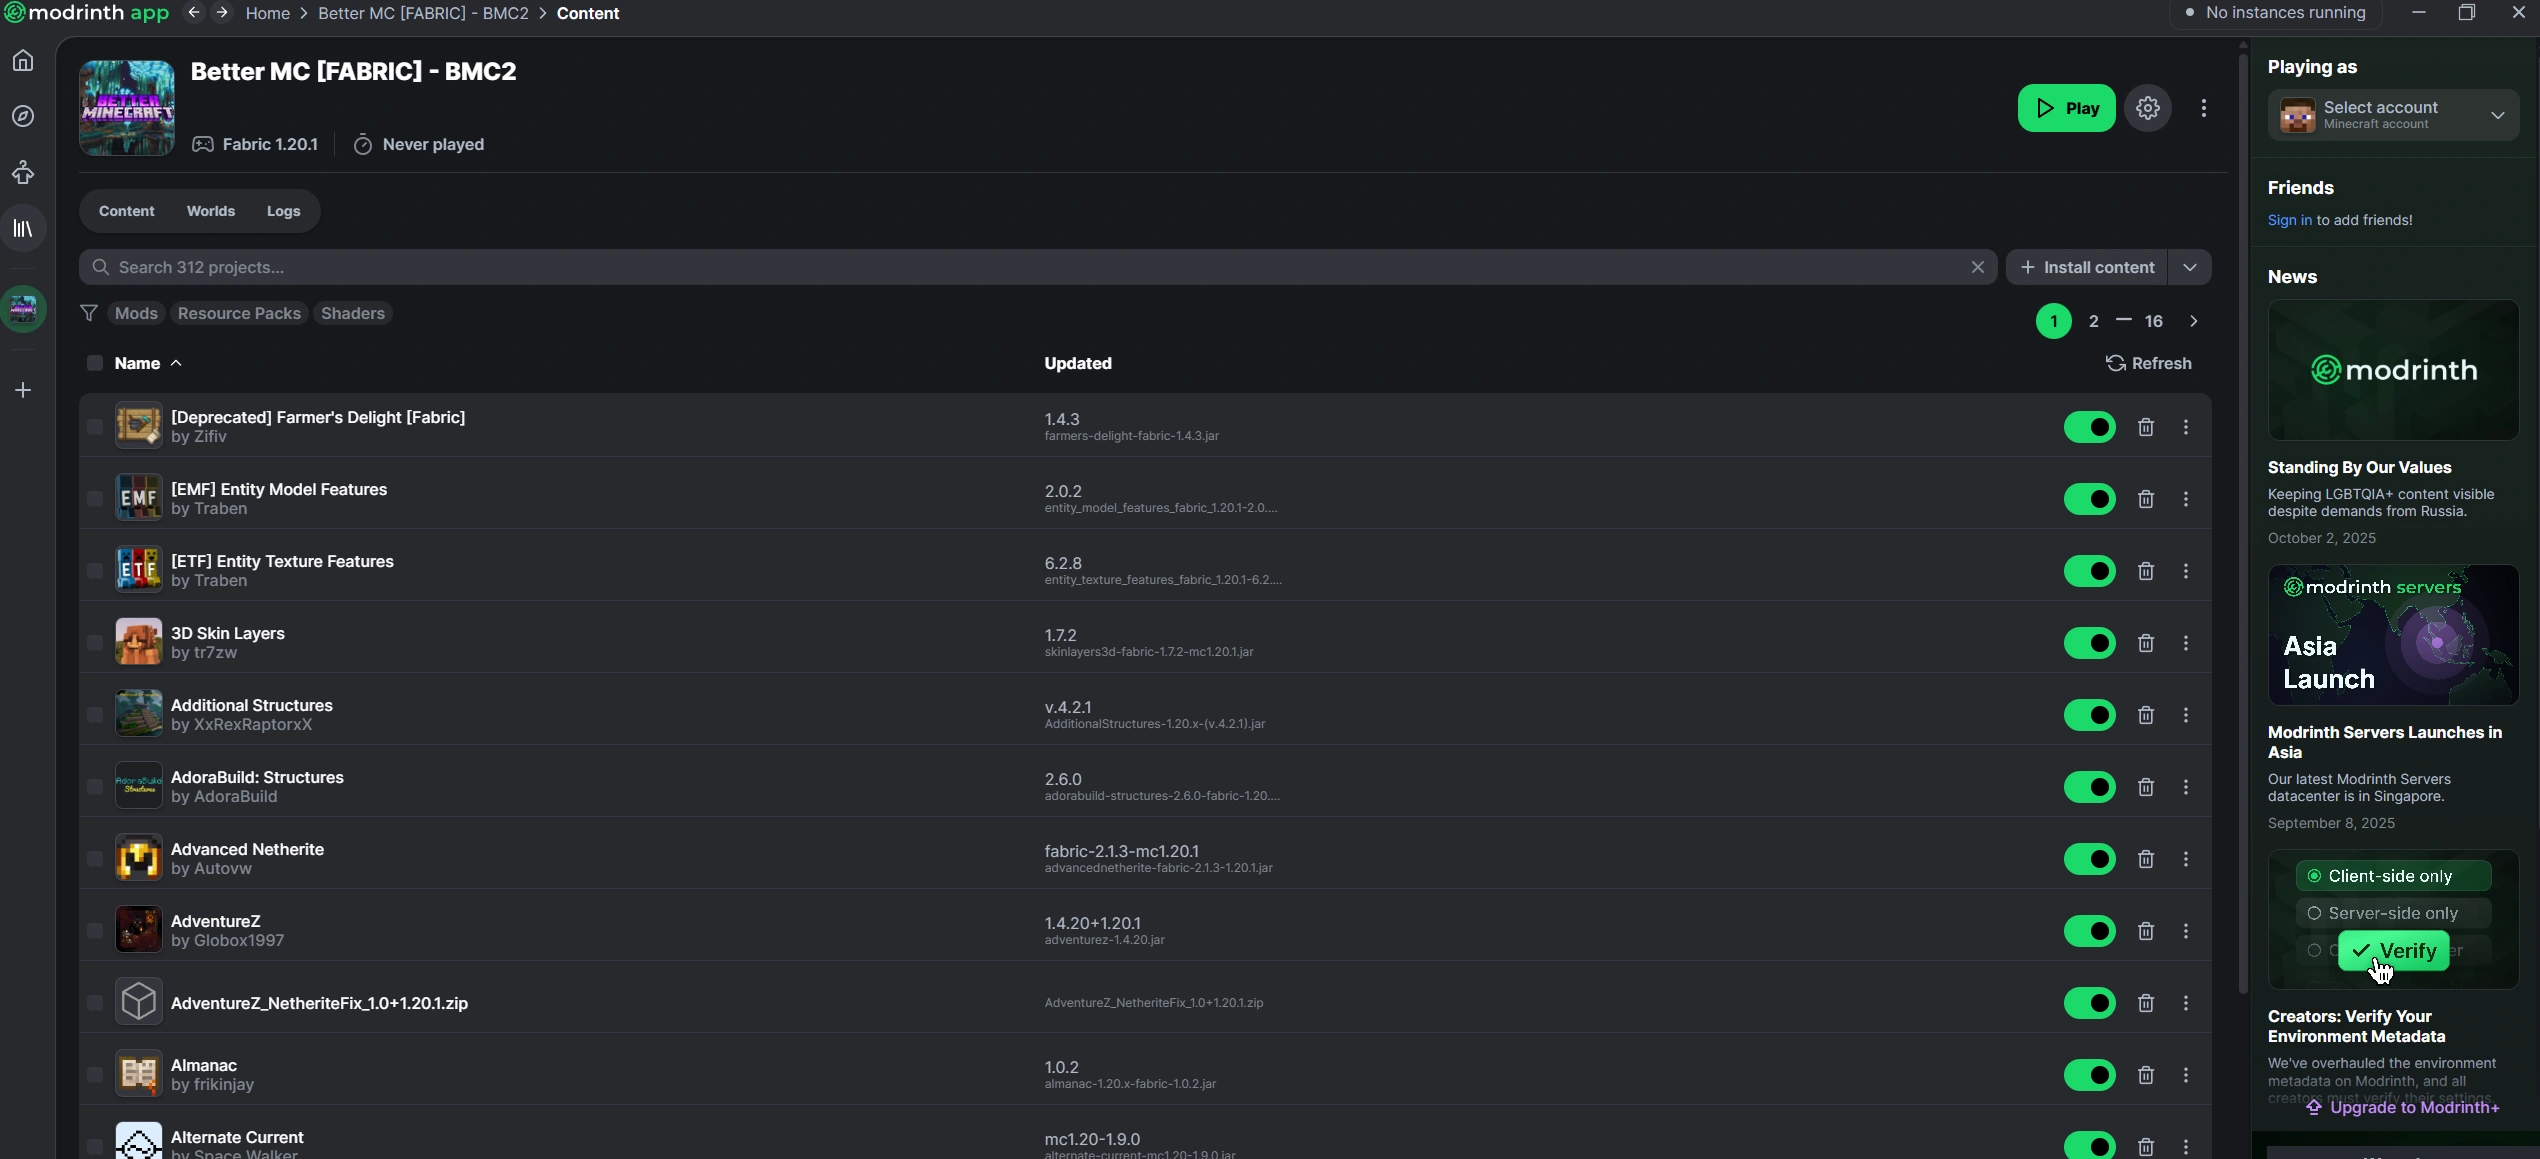Viewport: 2540px width, 1159px height.
Task: Toggle the AdventureZ_NetheriteFix zip off
Action: [2090, 1003]
